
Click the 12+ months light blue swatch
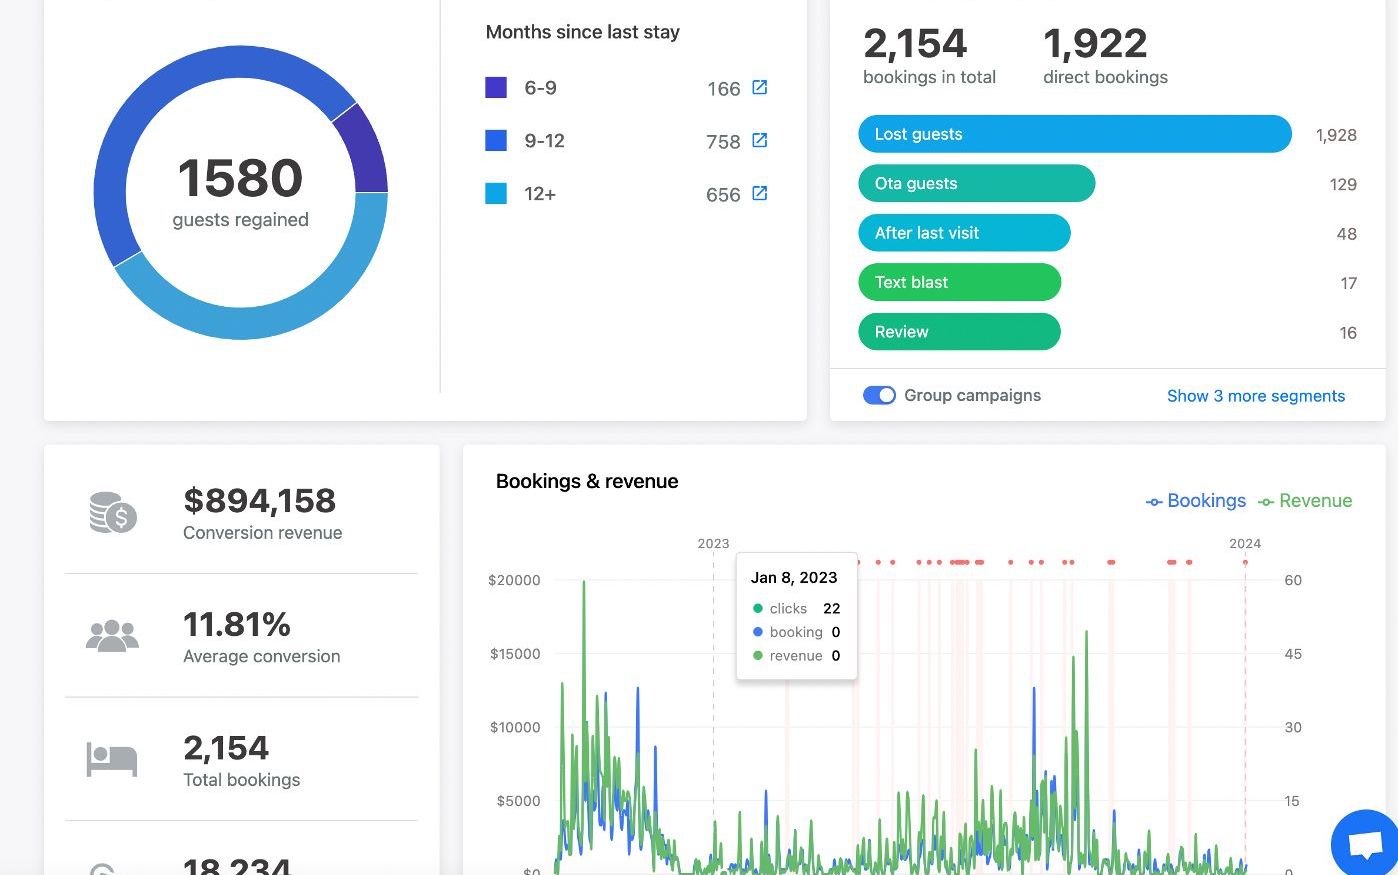pos(496,194)
